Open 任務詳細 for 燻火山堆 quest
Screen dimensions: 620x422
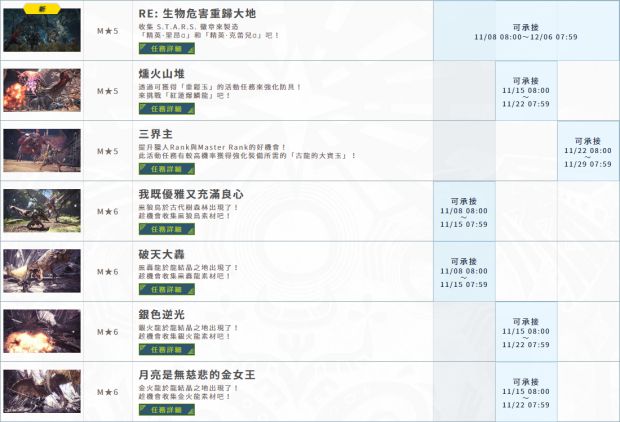[166, 109]
